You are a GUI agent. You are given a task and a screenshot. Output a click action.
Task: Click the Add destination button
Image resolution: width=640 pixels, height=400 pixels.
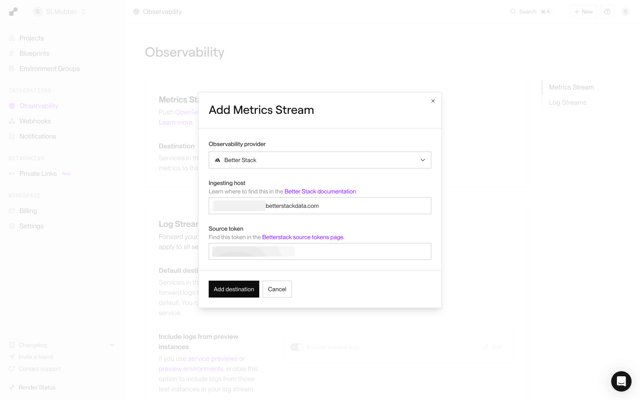coord(234,289)
